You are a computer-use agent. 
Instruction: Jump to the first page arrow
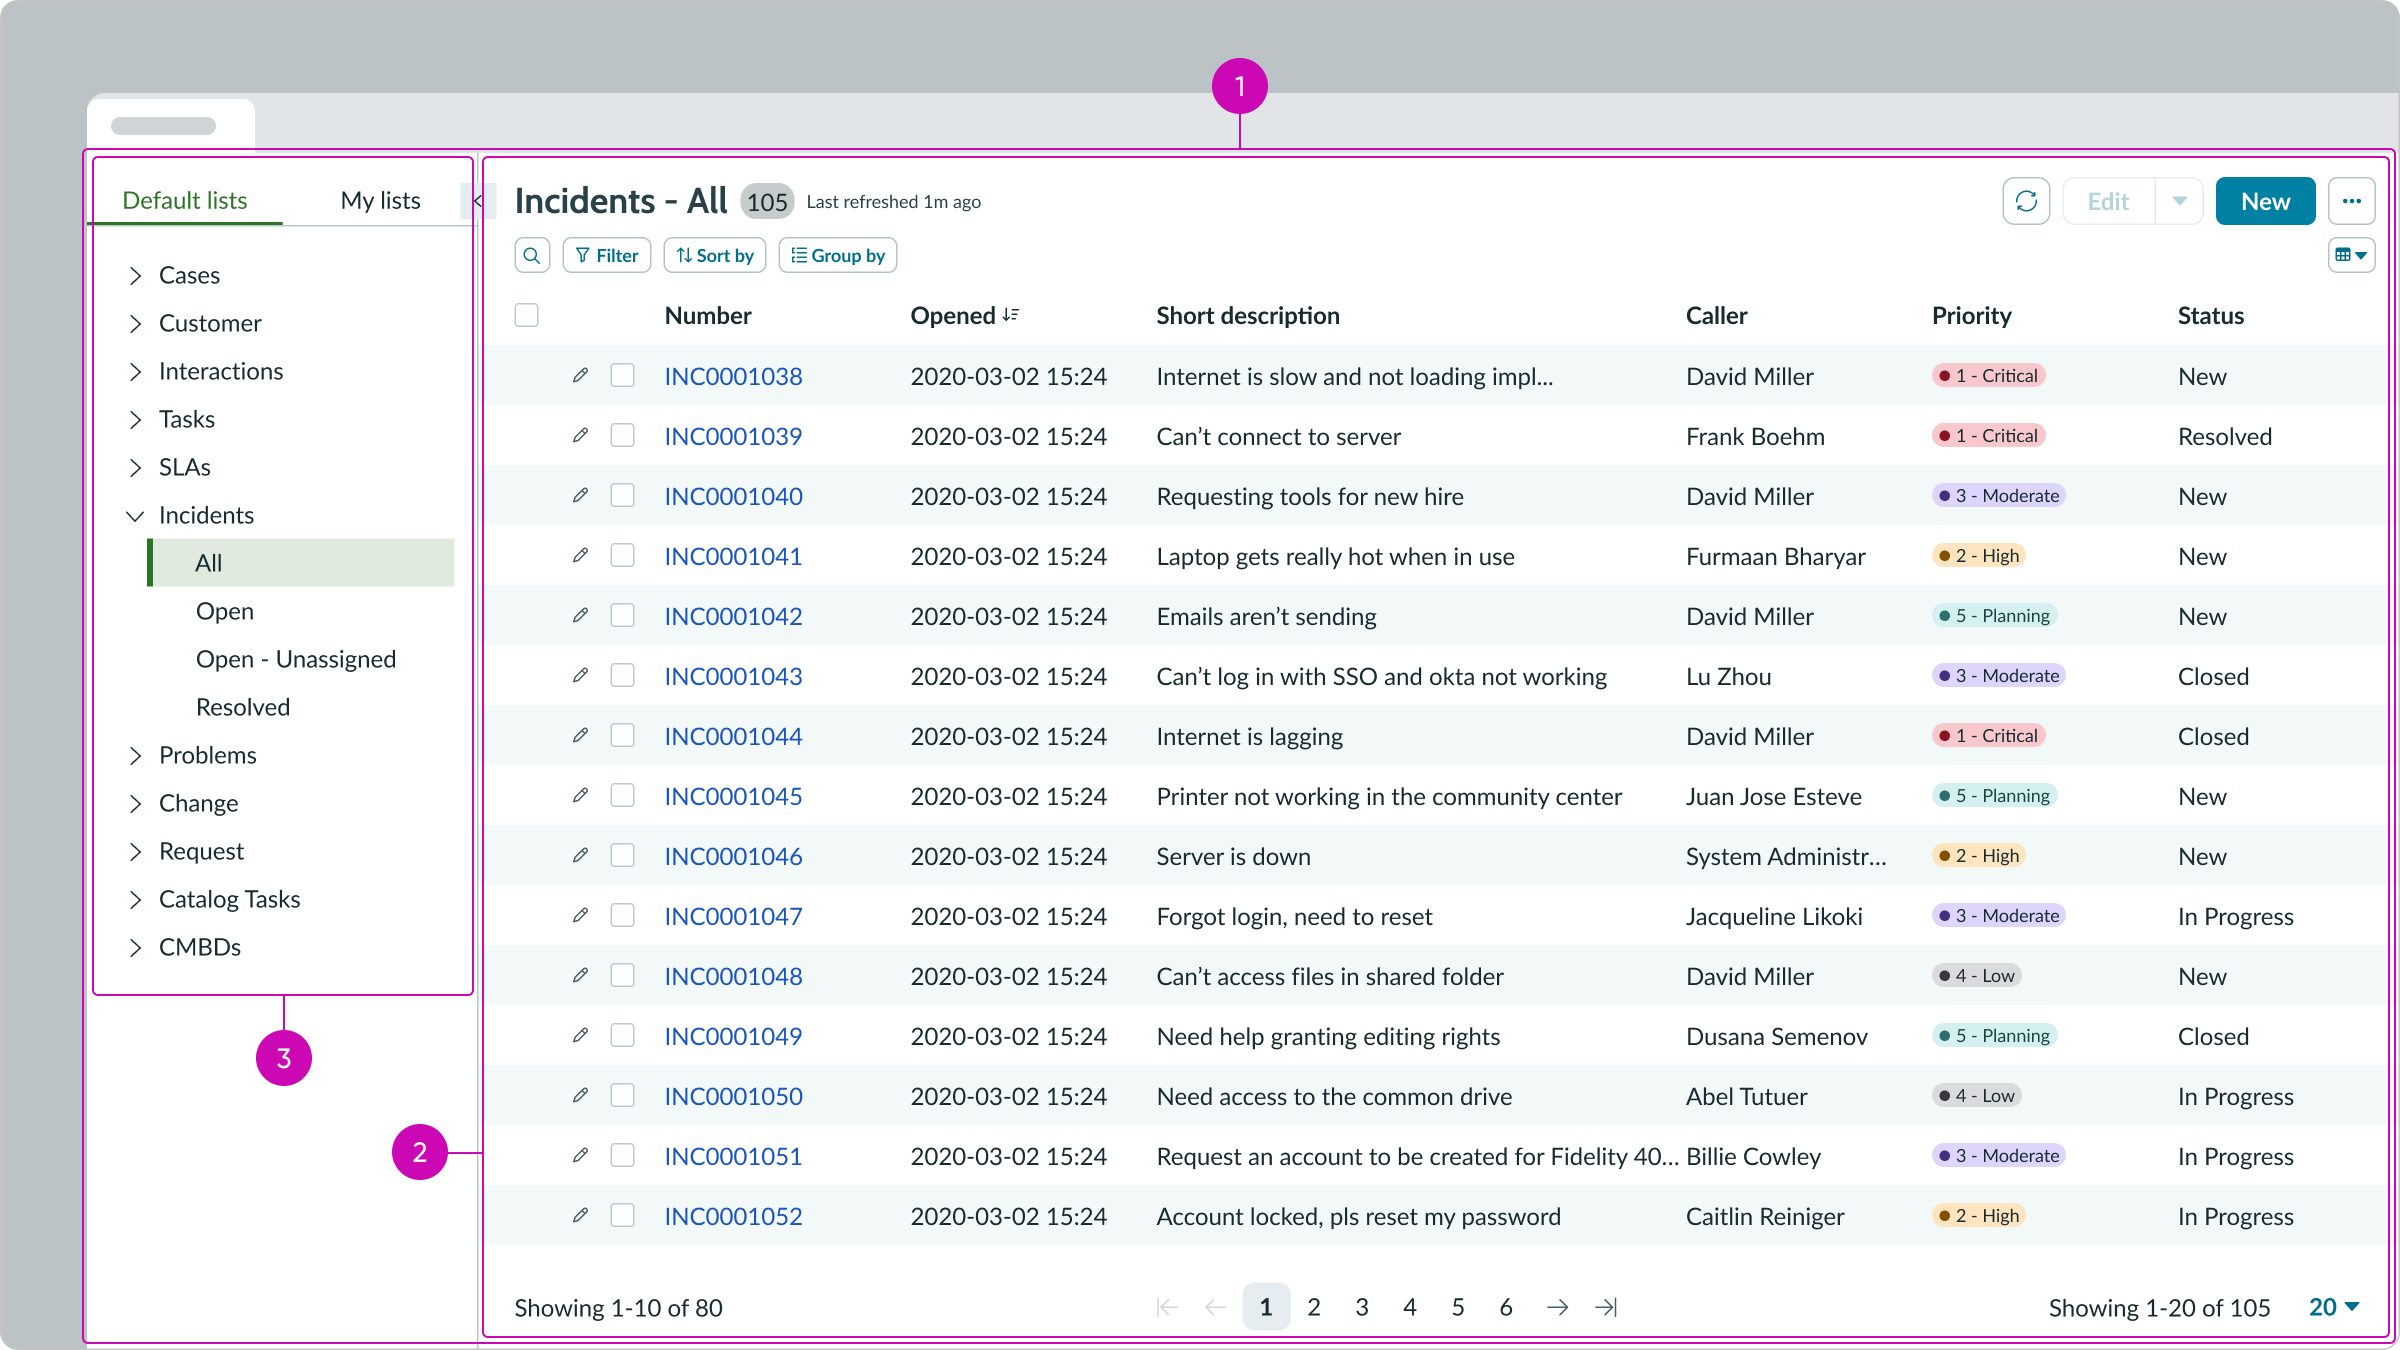(x=1167, y=1307)
